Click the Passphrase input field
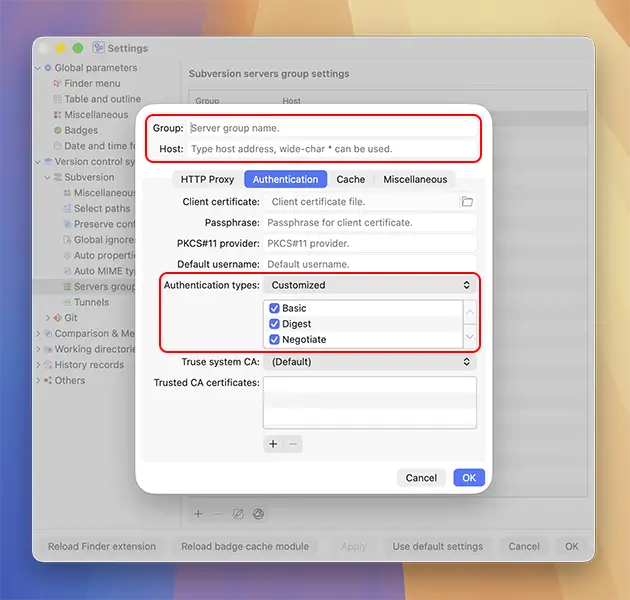 coord(370,223)
